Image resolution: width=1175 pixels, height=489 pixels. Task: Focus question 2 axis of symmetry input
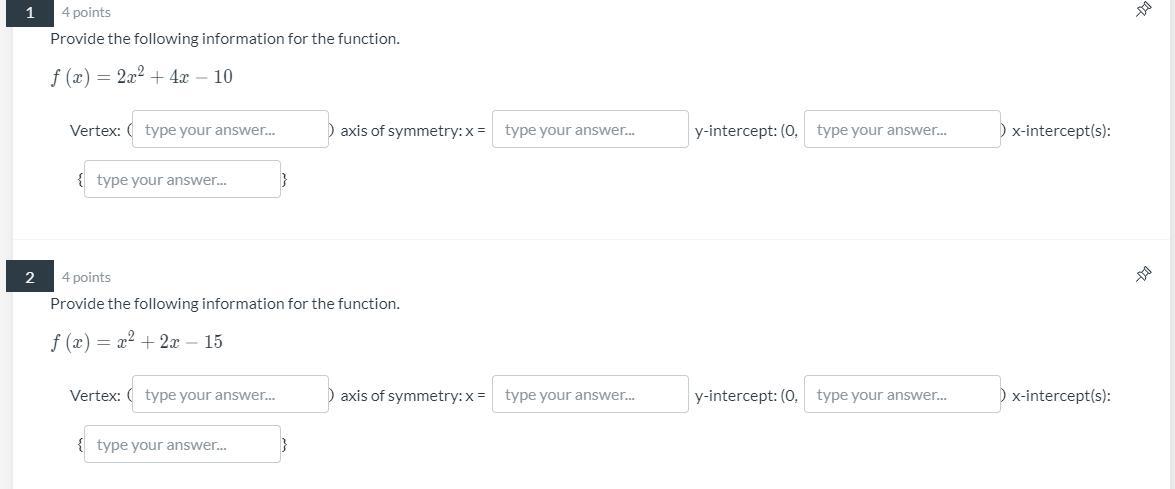(x=590, y=395)
